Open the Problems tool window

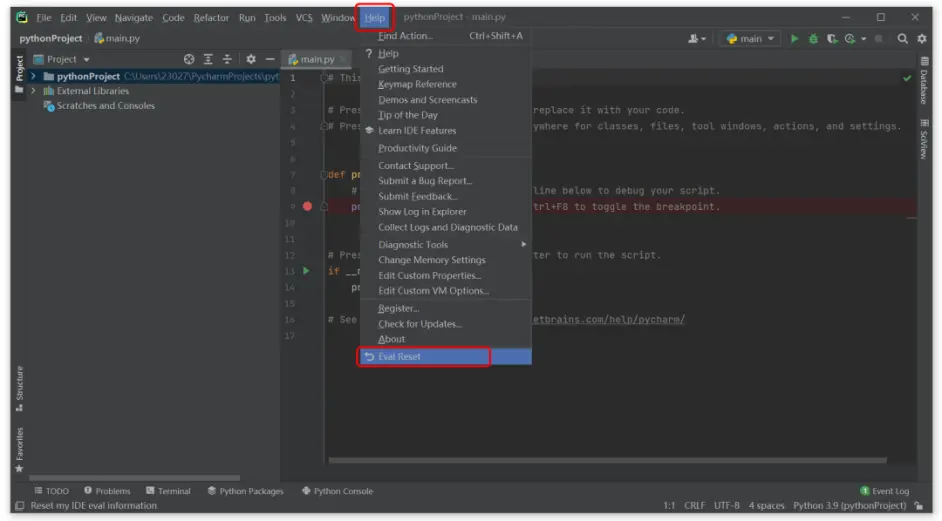click(107, 491)
